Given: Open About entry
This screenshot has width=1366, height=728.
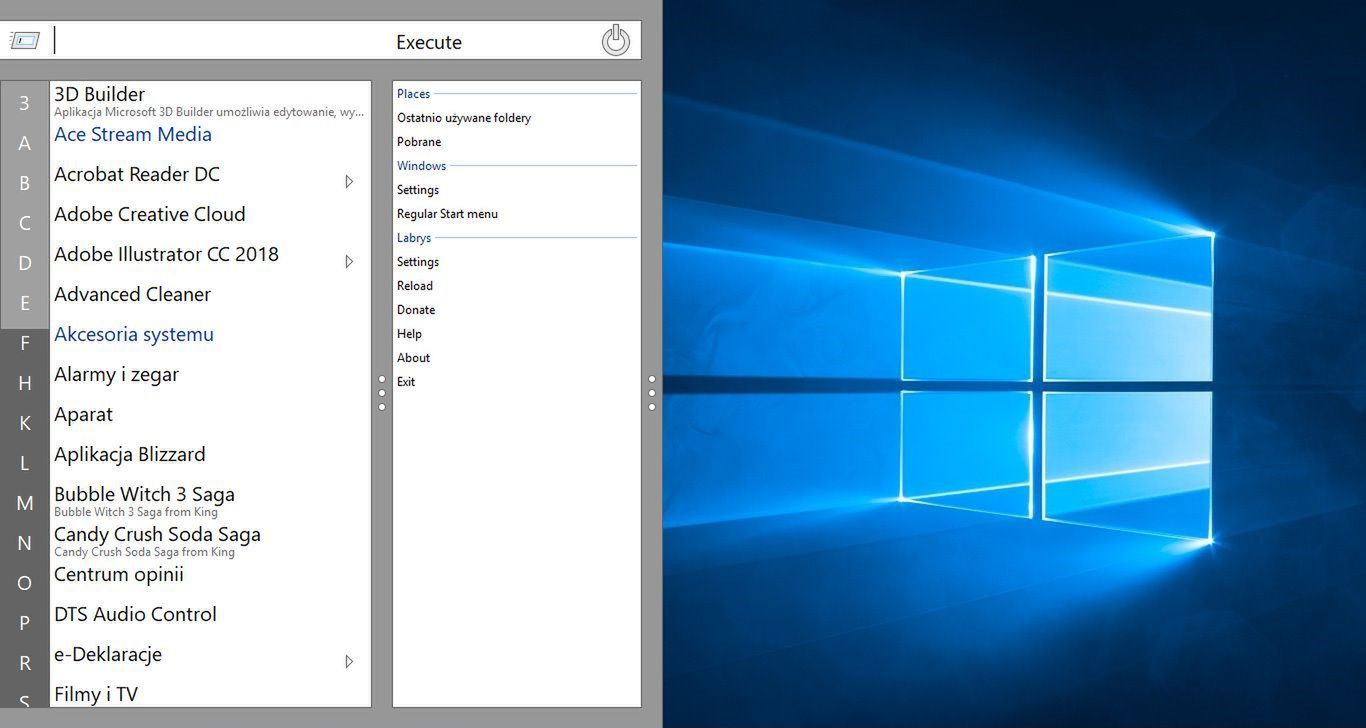Looking at the screenshot, I should [x=413, y=358].
